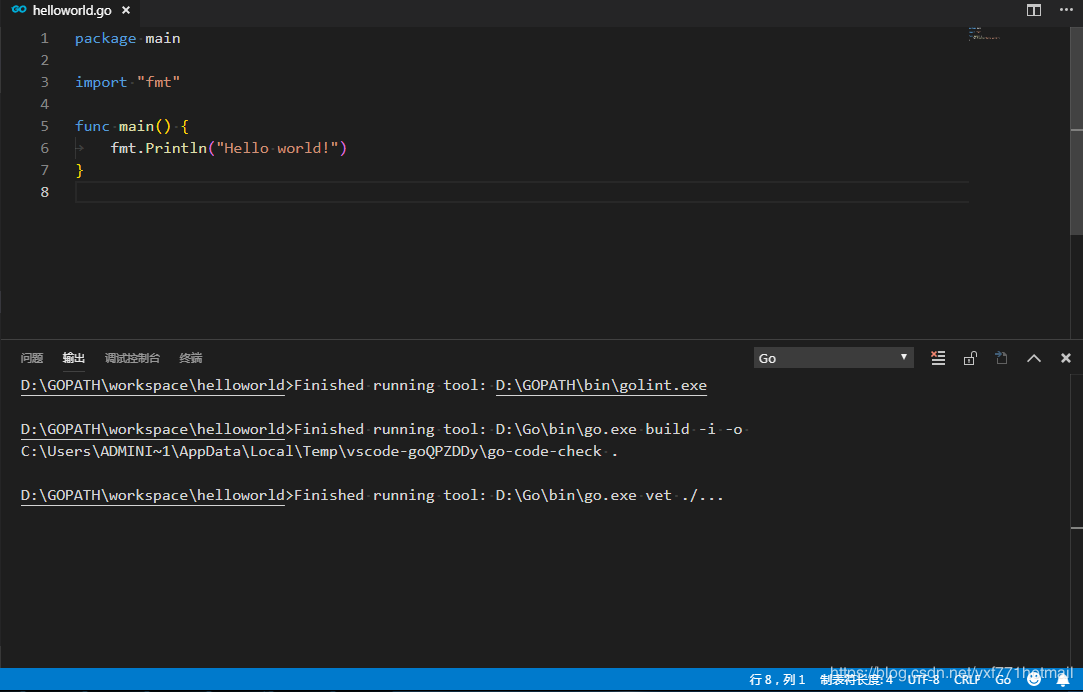Open the 终端 (Terminal) tab
This screenshot has height=692, width=1083.
191,358
